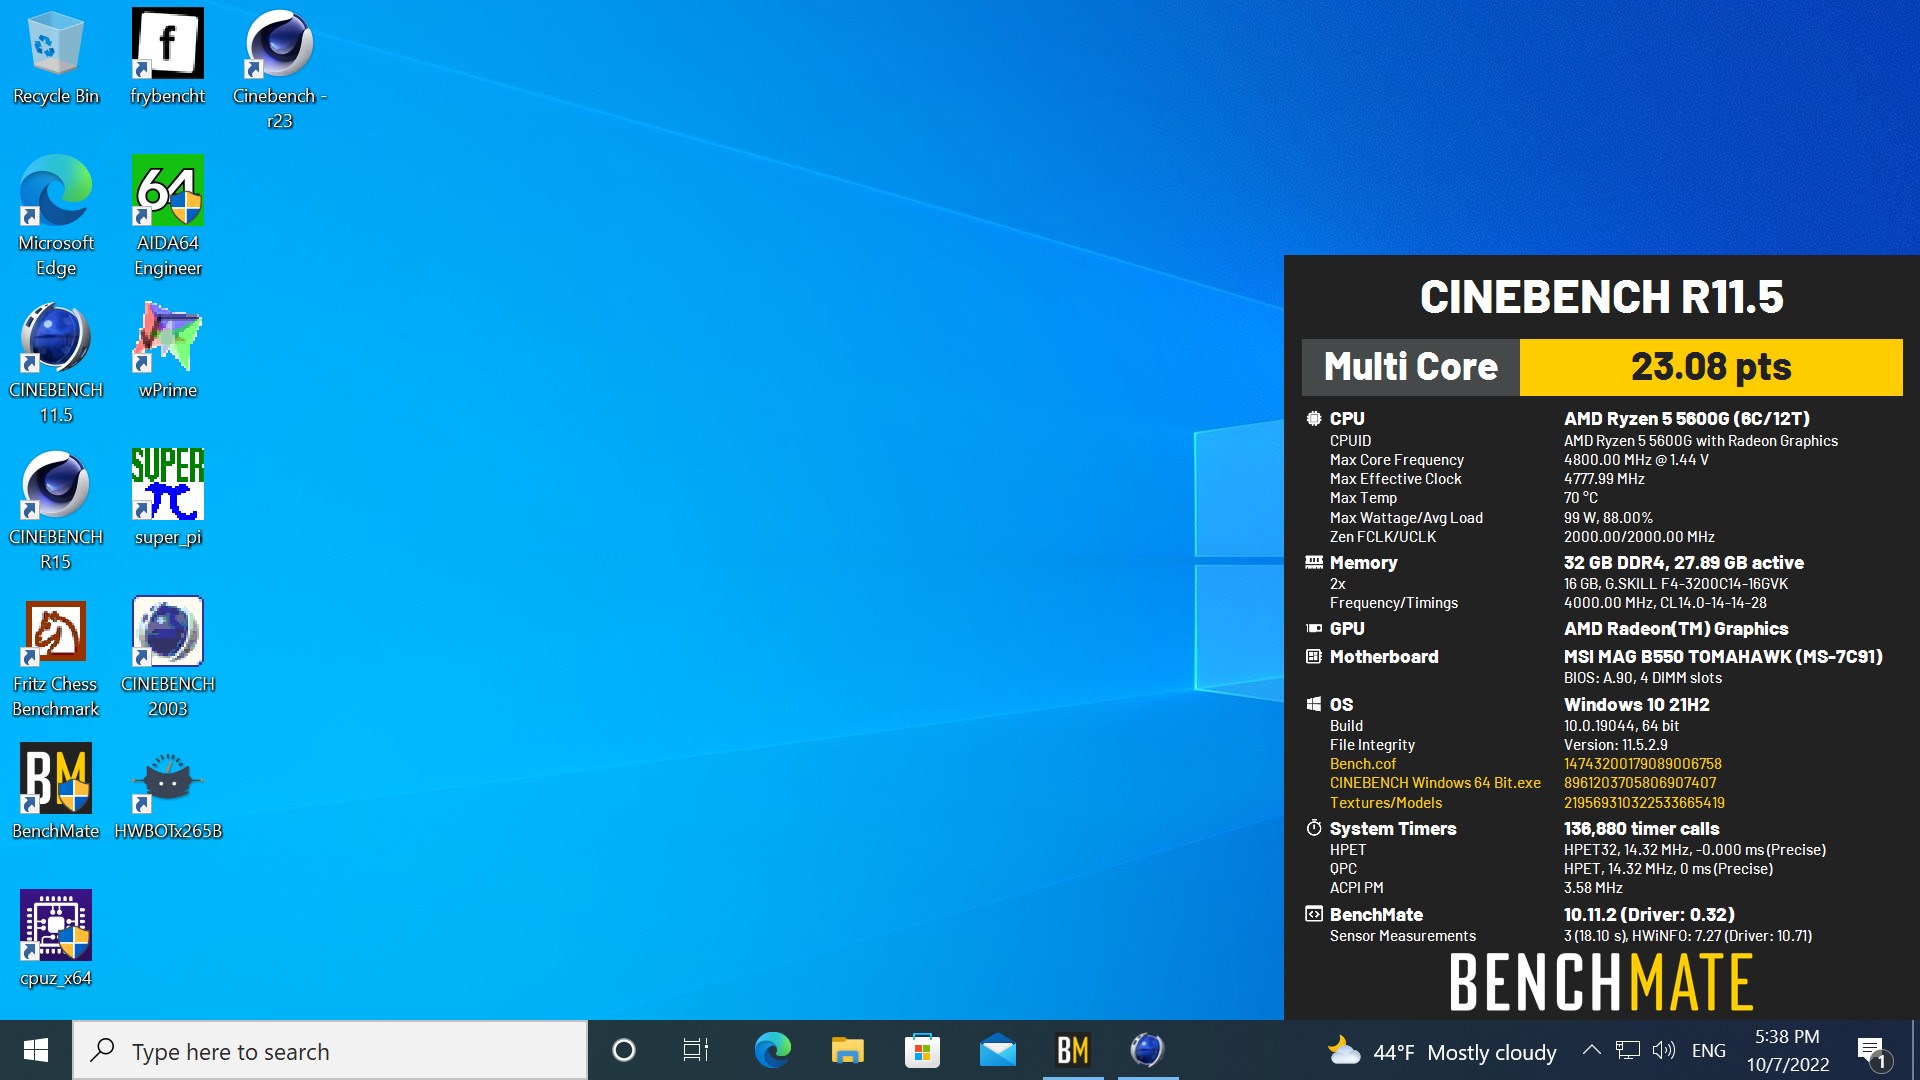Click the Windows 10 21H2 heading
Image resolution: width=1920 pixels, height=1080 pixels.
[1637, 705]
